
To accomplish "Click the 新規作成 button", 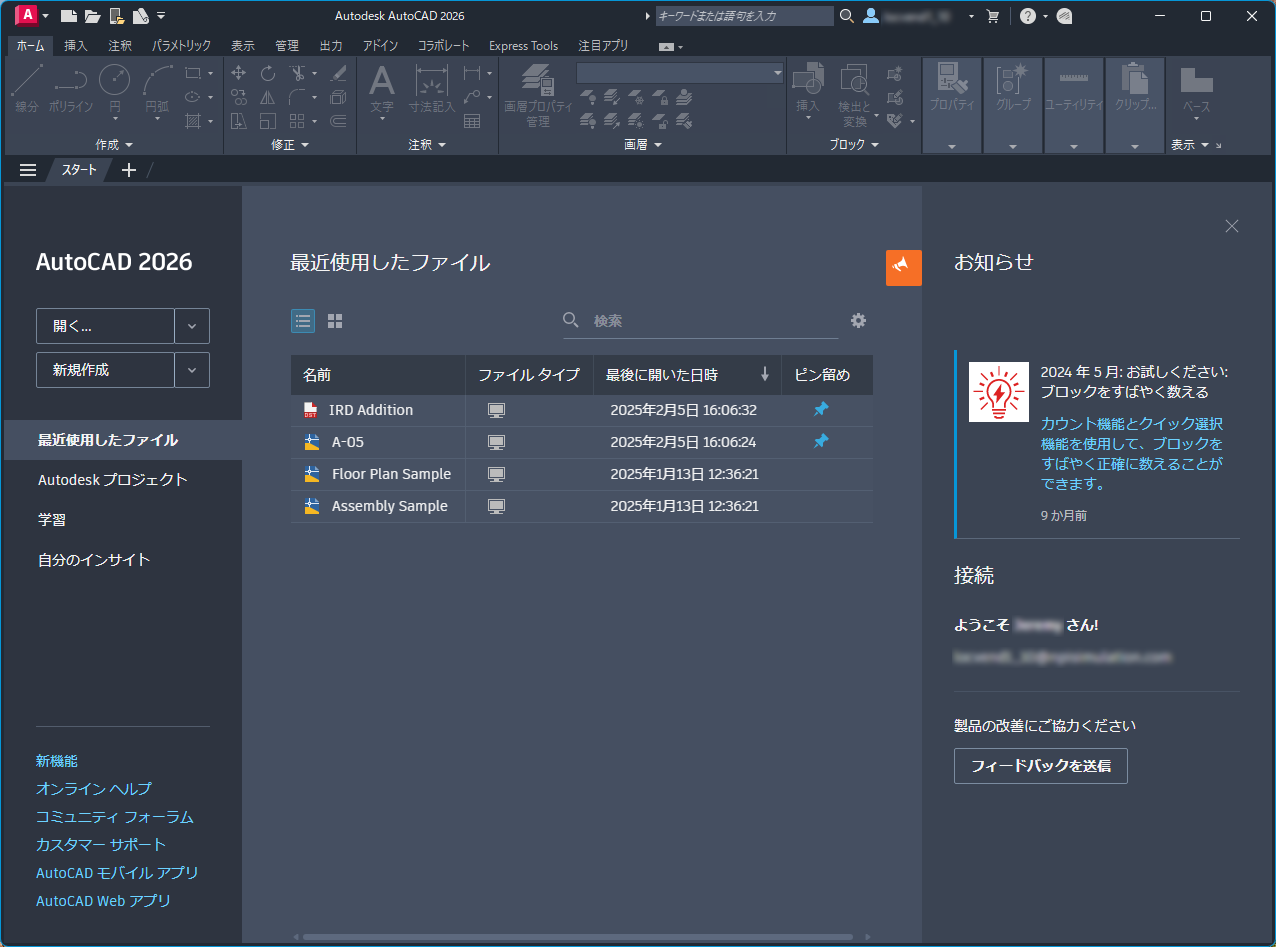I will click(x=105, y=370).
